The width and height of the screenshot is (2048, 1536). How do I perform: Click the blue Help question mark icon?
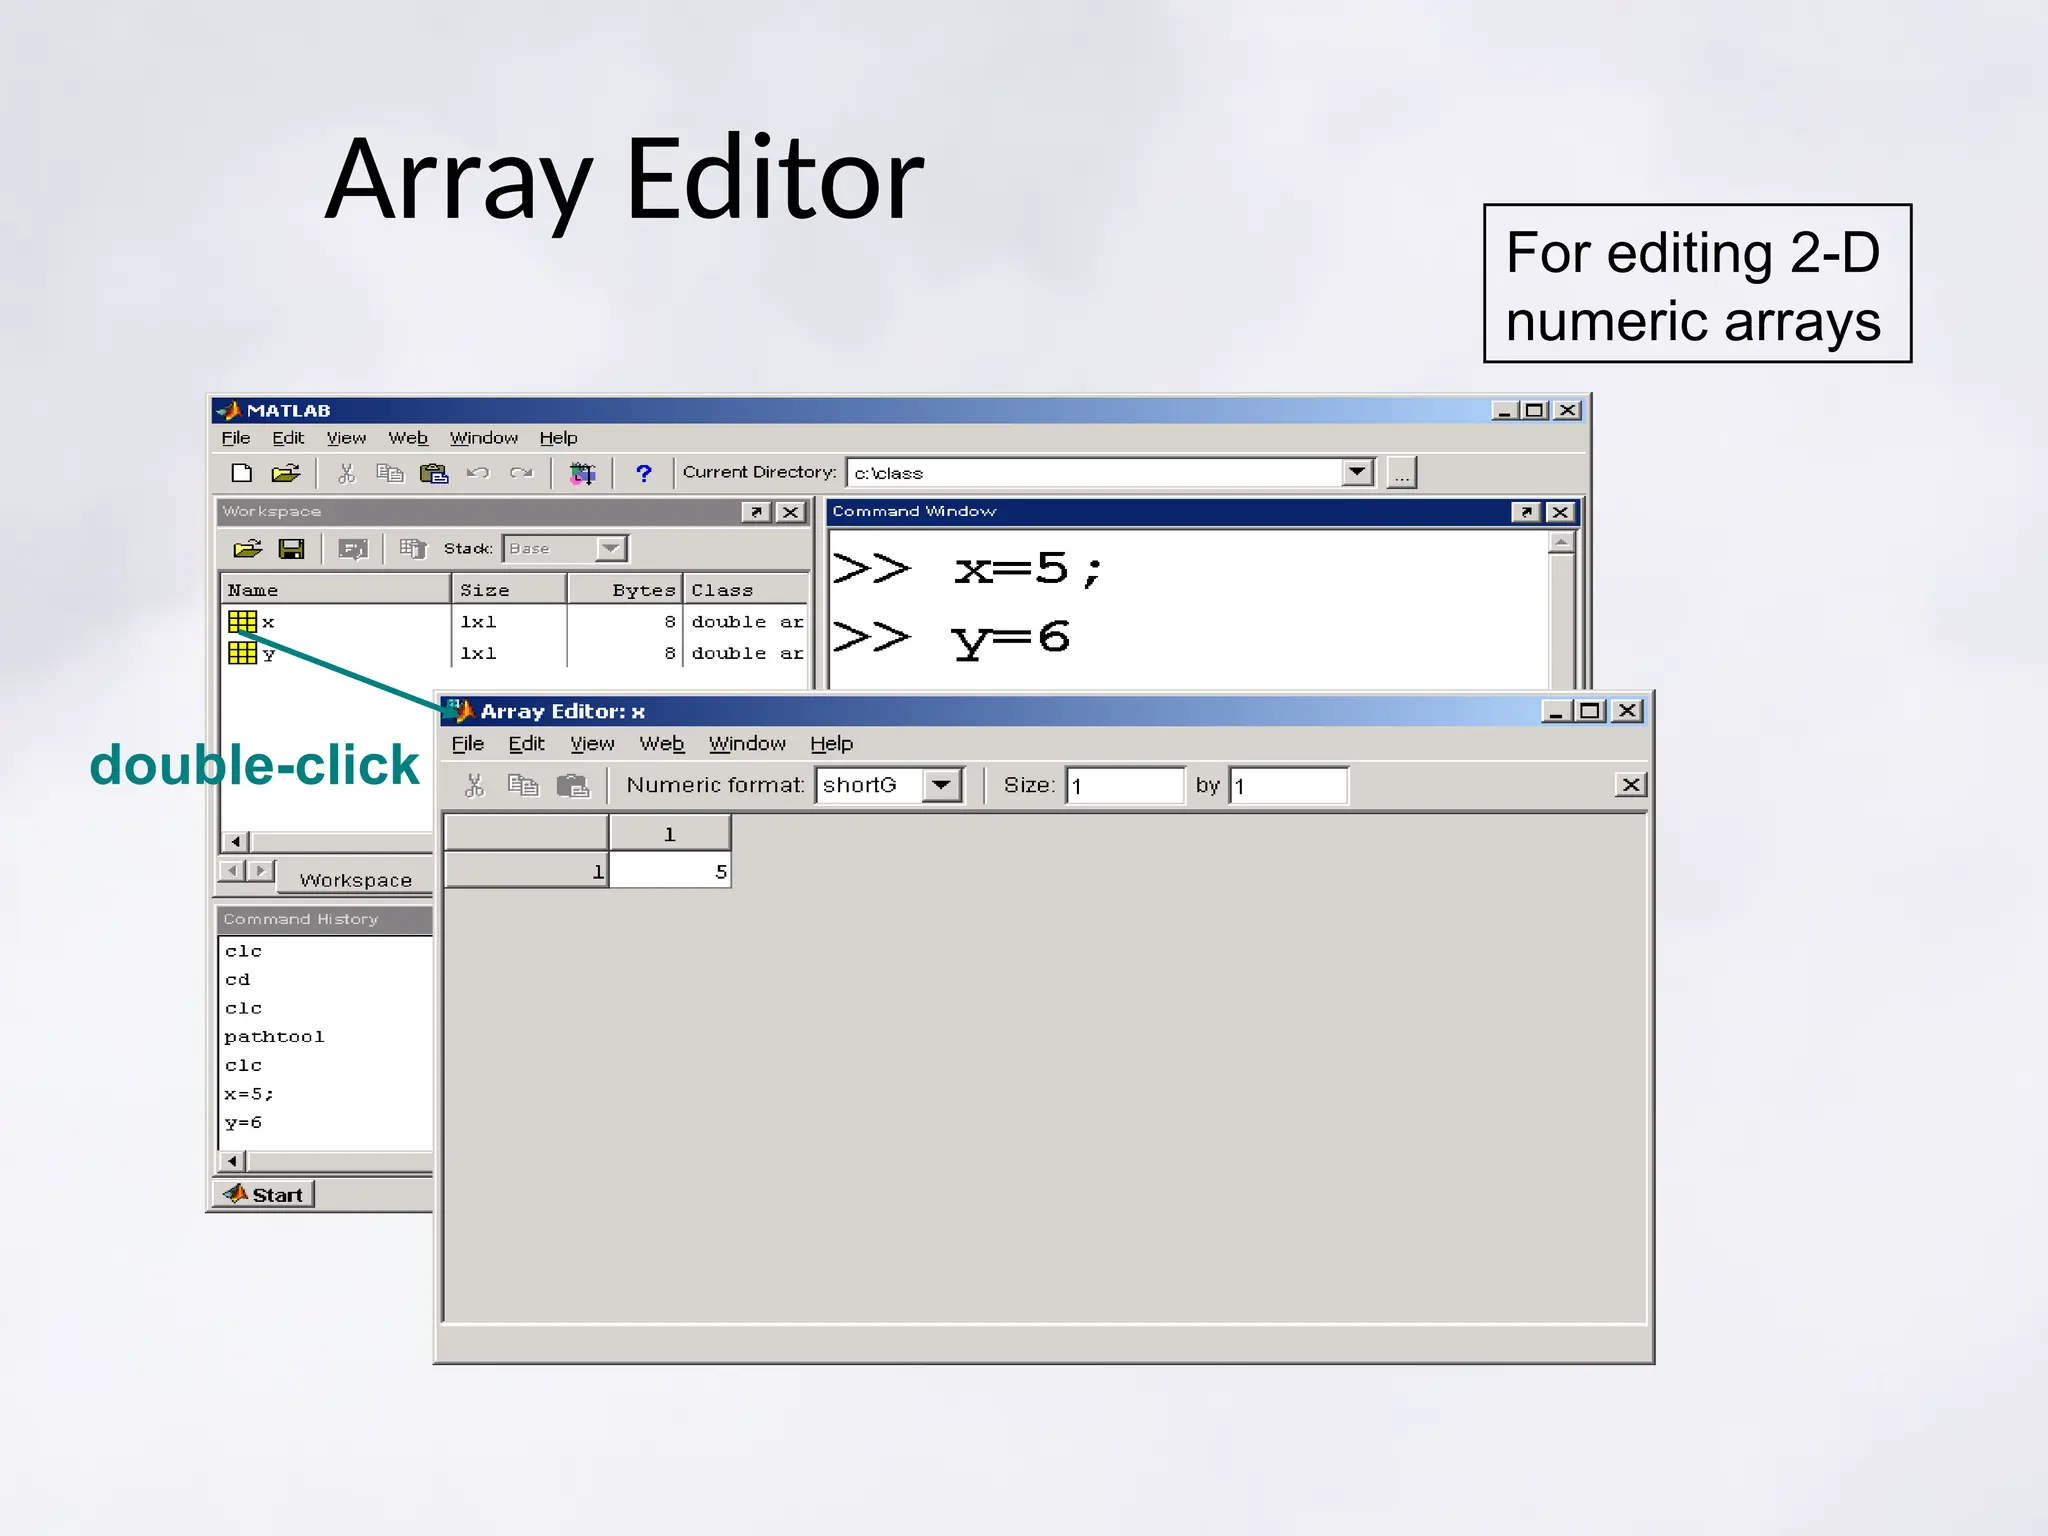point(643,473)
